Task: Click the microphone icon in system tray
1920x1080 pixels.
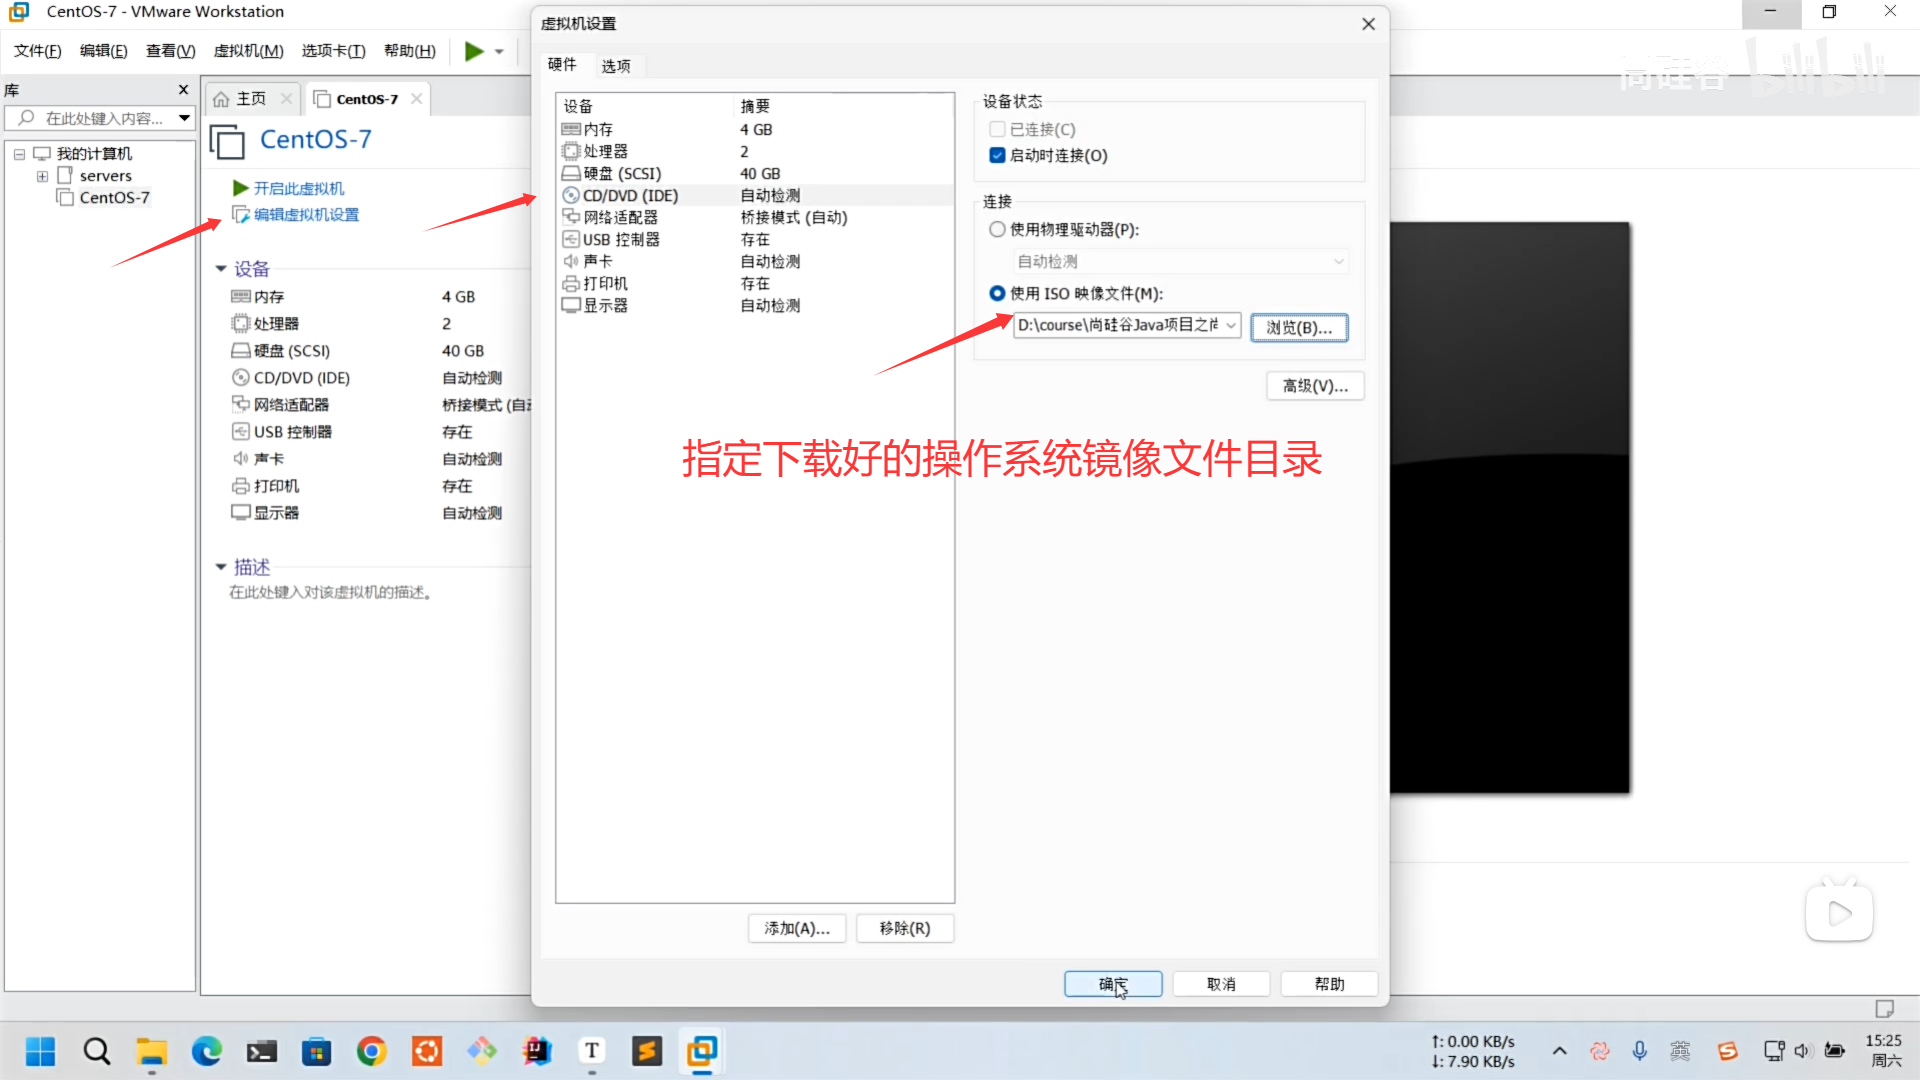Action: pyautogui.click(x=1639, y=1051)
